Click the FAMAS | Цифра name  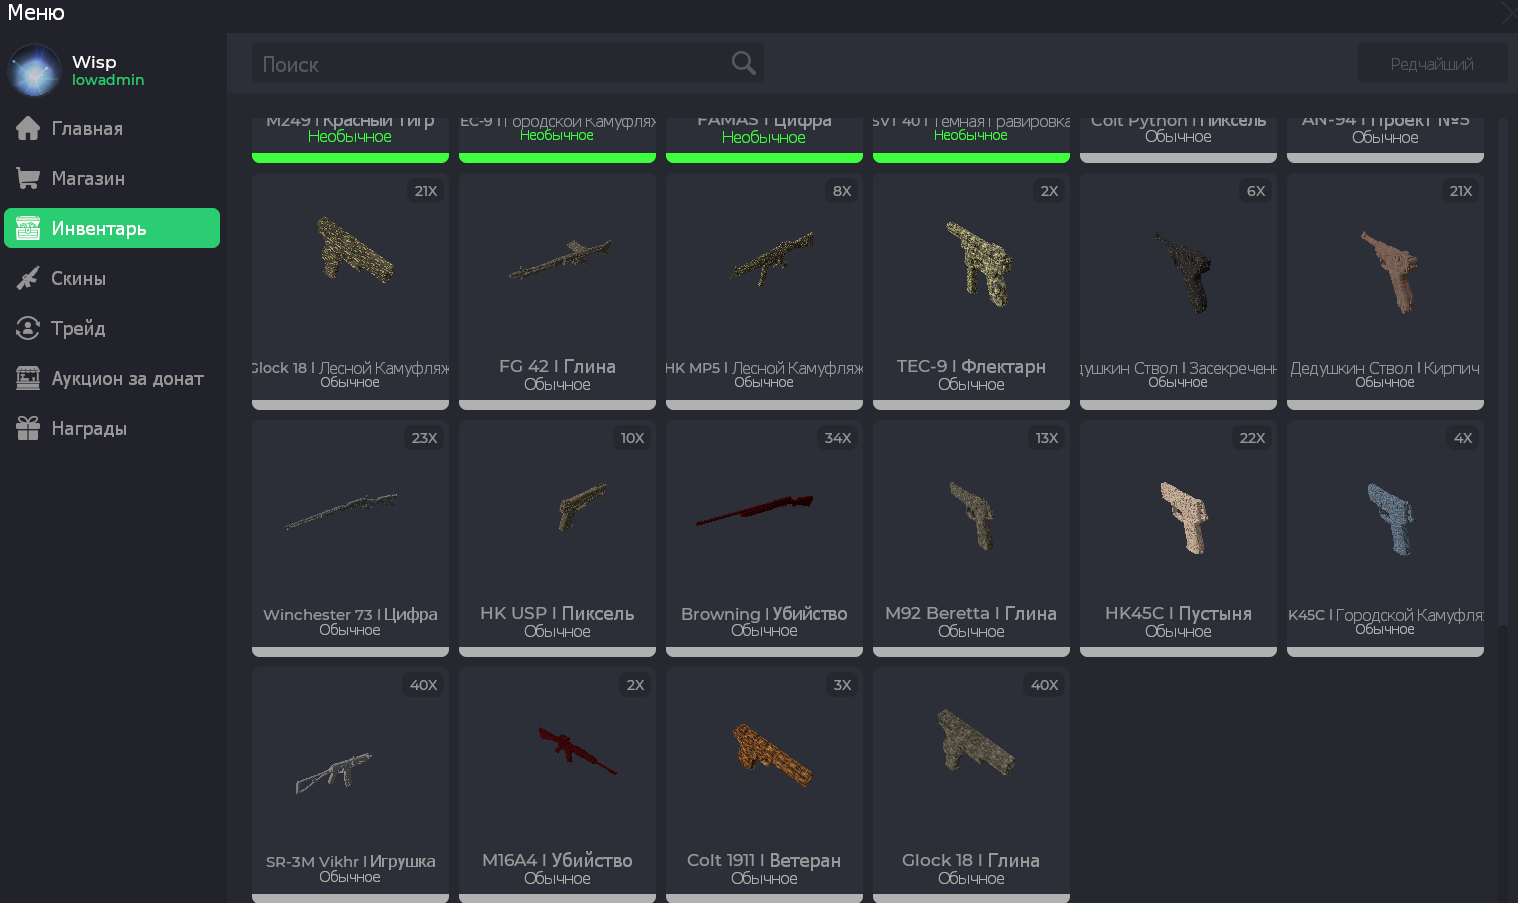coord(764,122)
